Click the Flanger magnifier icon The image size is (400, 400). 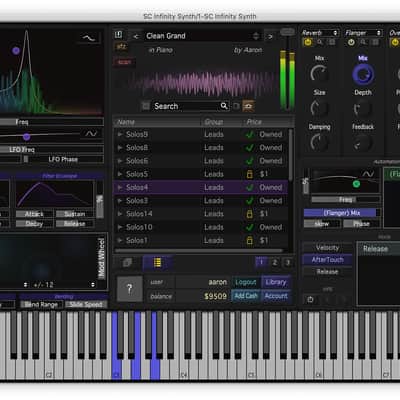point(363,42)
